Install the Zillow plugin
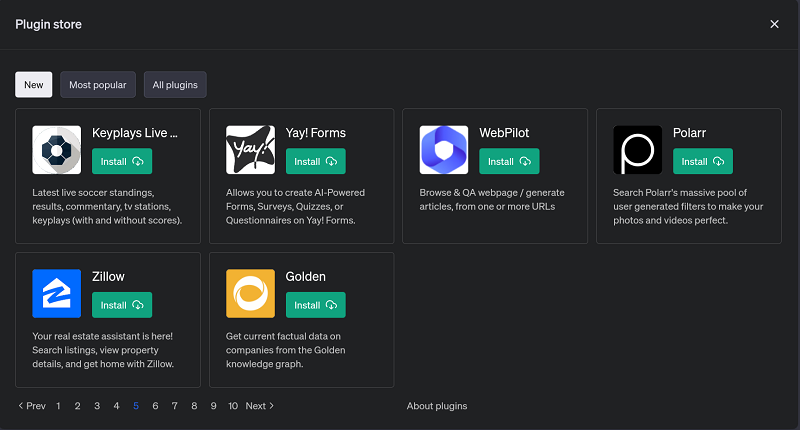800x430 pixels. 122,305
